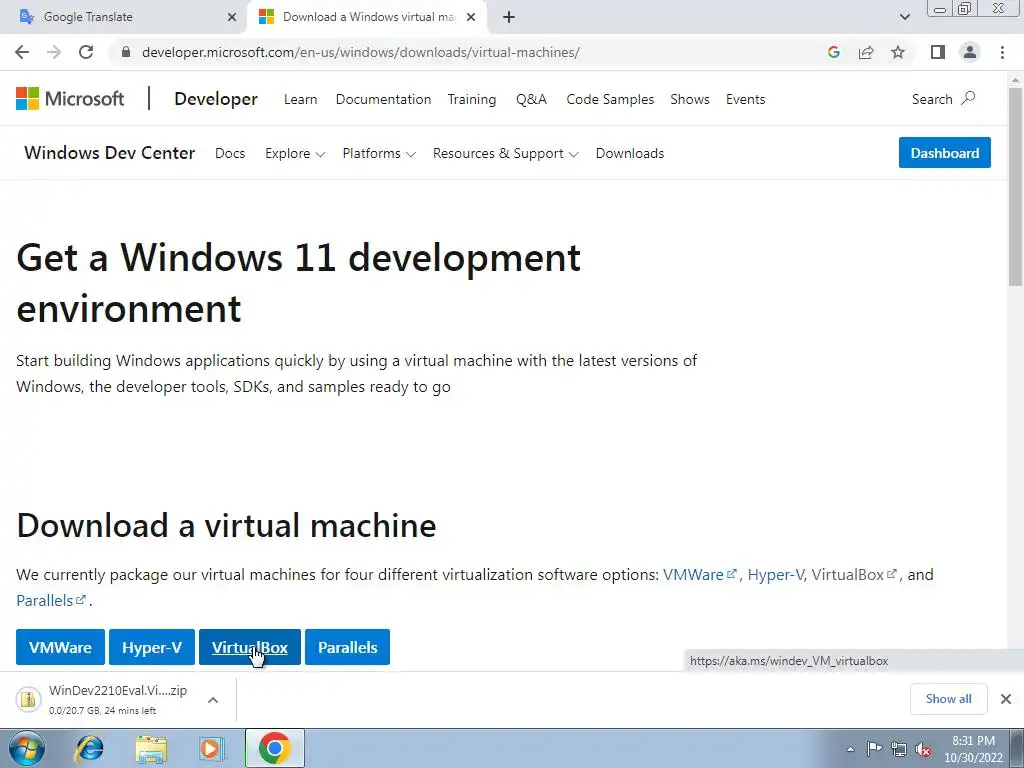1024x768 pixels.
Task: Click the page vertical scrollbar thumb
Action: (x=1016, y=186)
